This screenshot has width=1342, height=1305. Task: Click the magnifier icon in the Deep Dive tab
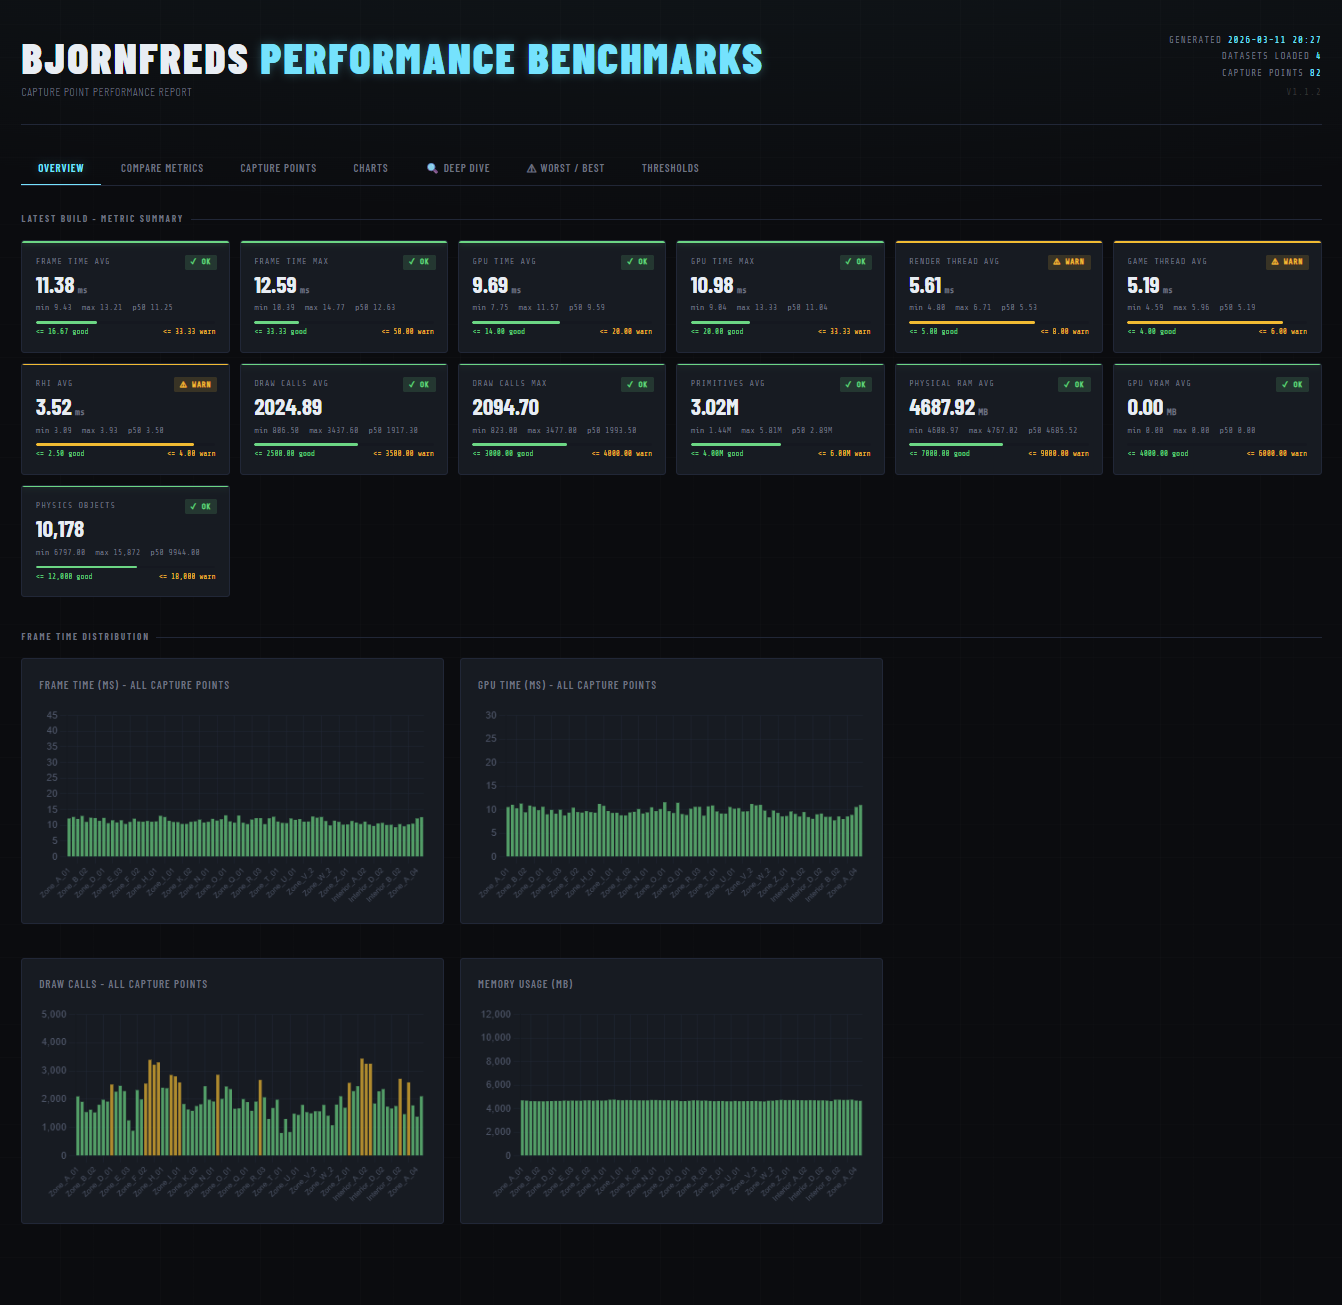click(x=432, y=168)
